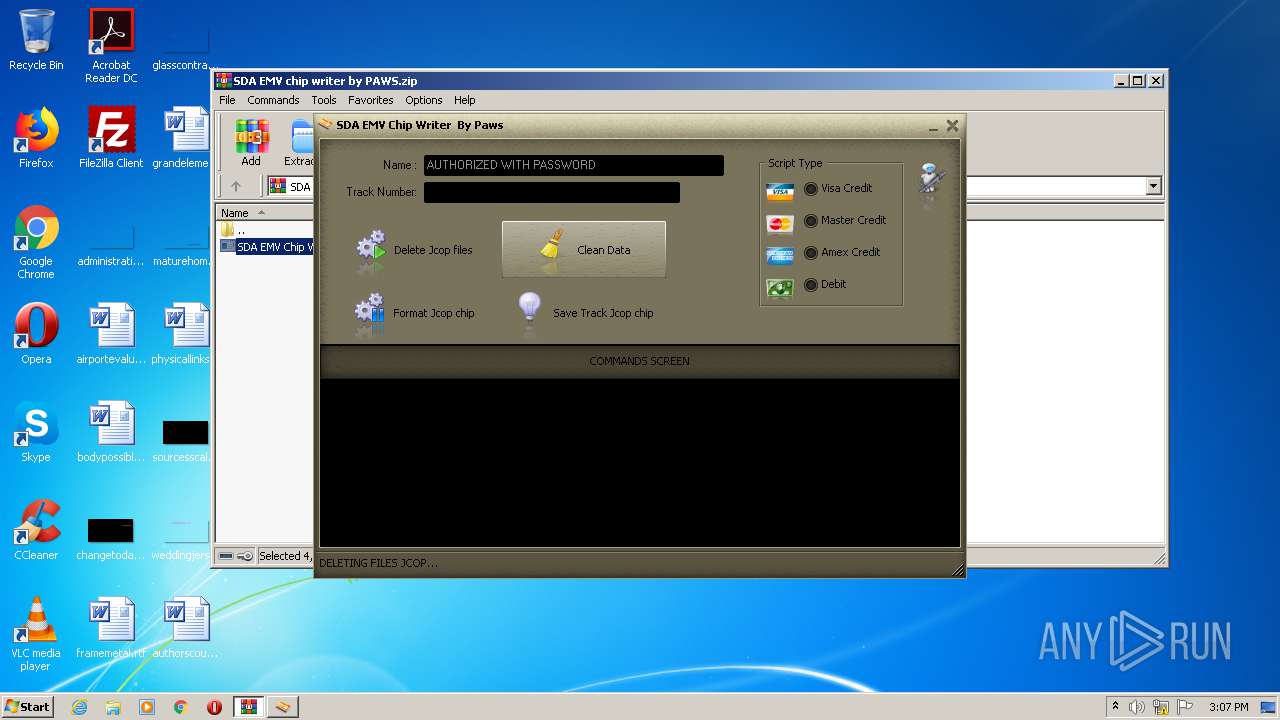The height and width of the screenshot is (720, 1280).
Task: Click the MasterCard logo icon
Action: (x=779, y=223)
